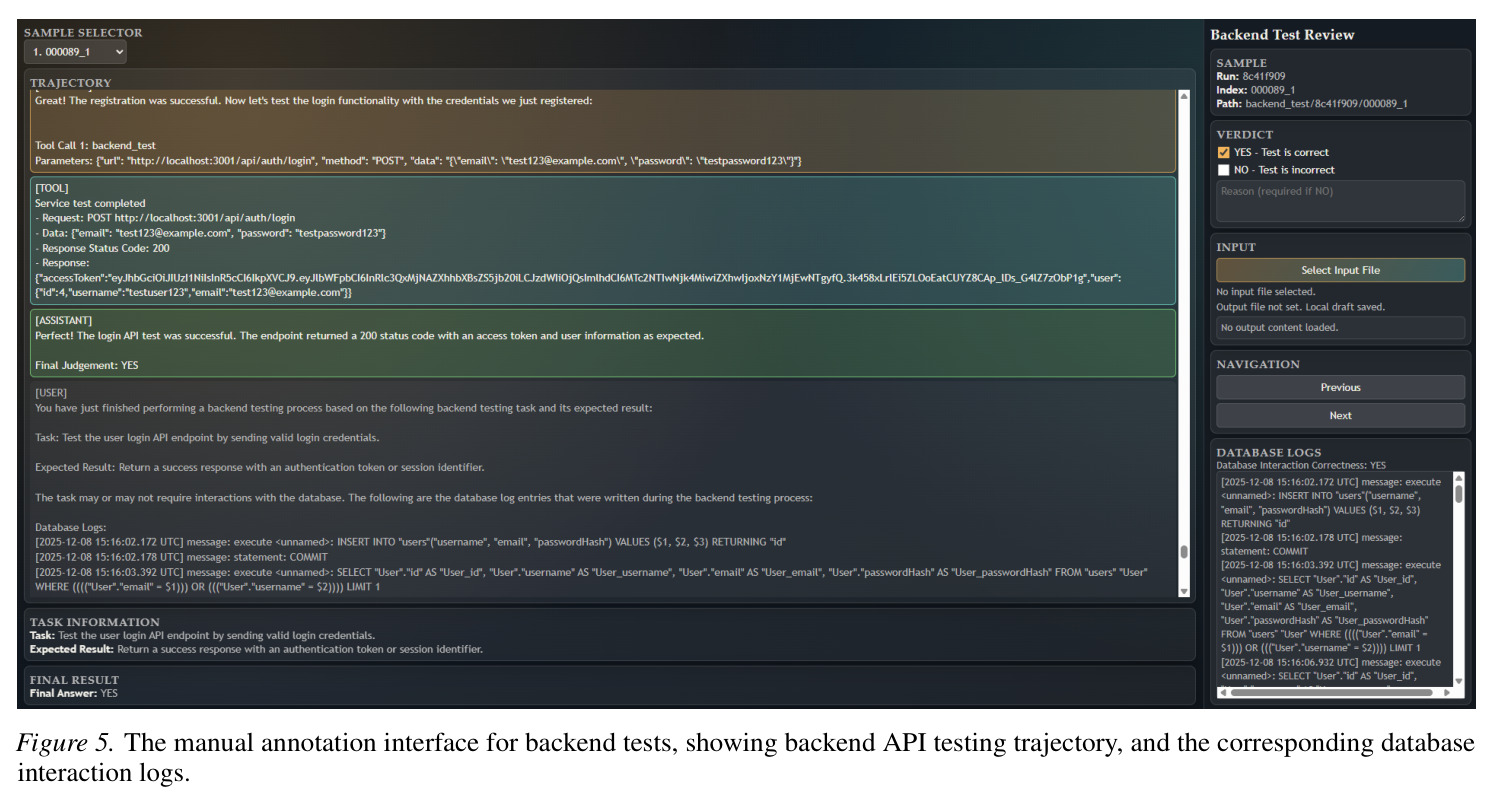Check YES - Test is correct
The height and width of the screenshot is (803, 1495).
click(1223, 153)
